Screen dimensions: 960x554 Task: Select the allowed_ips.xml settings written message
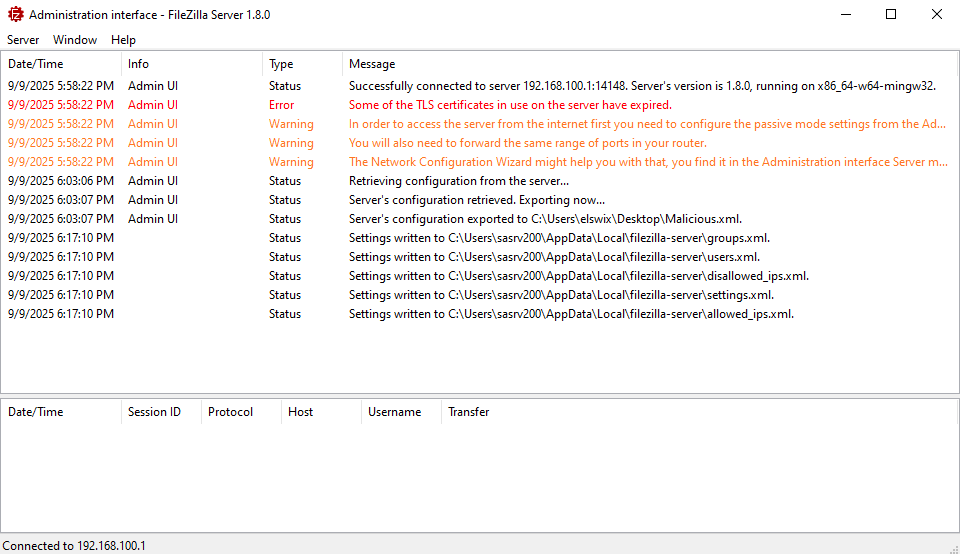[x=571, y=313]
